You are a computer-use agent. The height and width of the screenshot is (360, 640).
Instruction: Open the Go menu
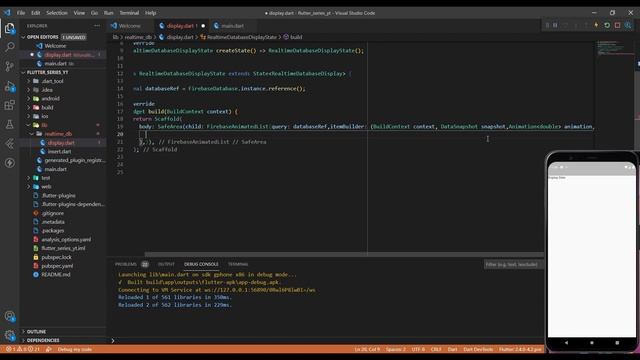94,13
